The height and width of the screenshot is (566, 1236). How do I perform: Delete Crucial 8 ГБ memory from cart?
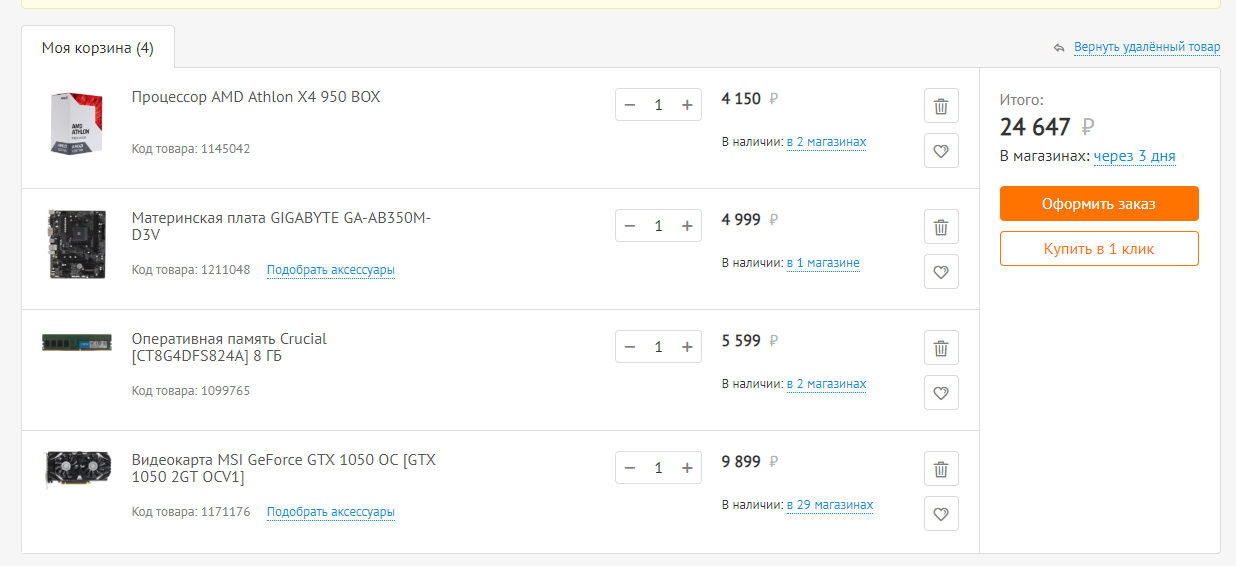[941, 348]
